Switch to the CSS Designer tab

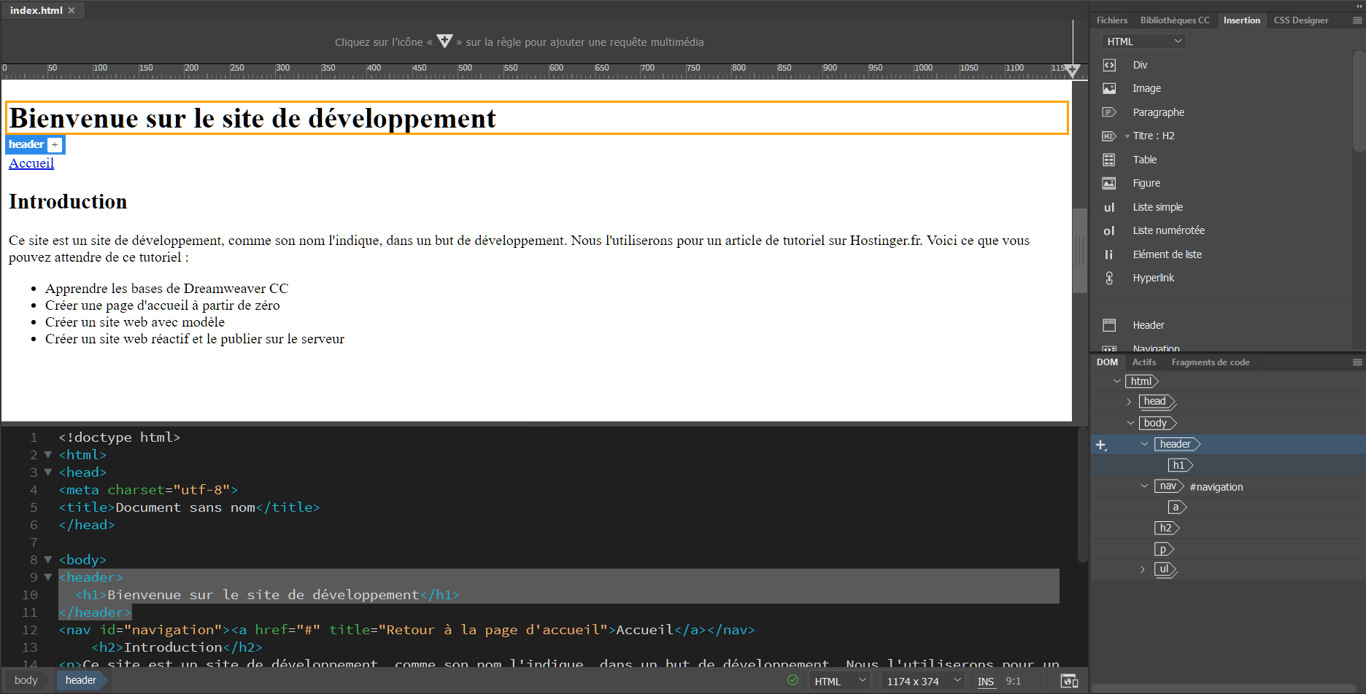(x=1301, y=19)
